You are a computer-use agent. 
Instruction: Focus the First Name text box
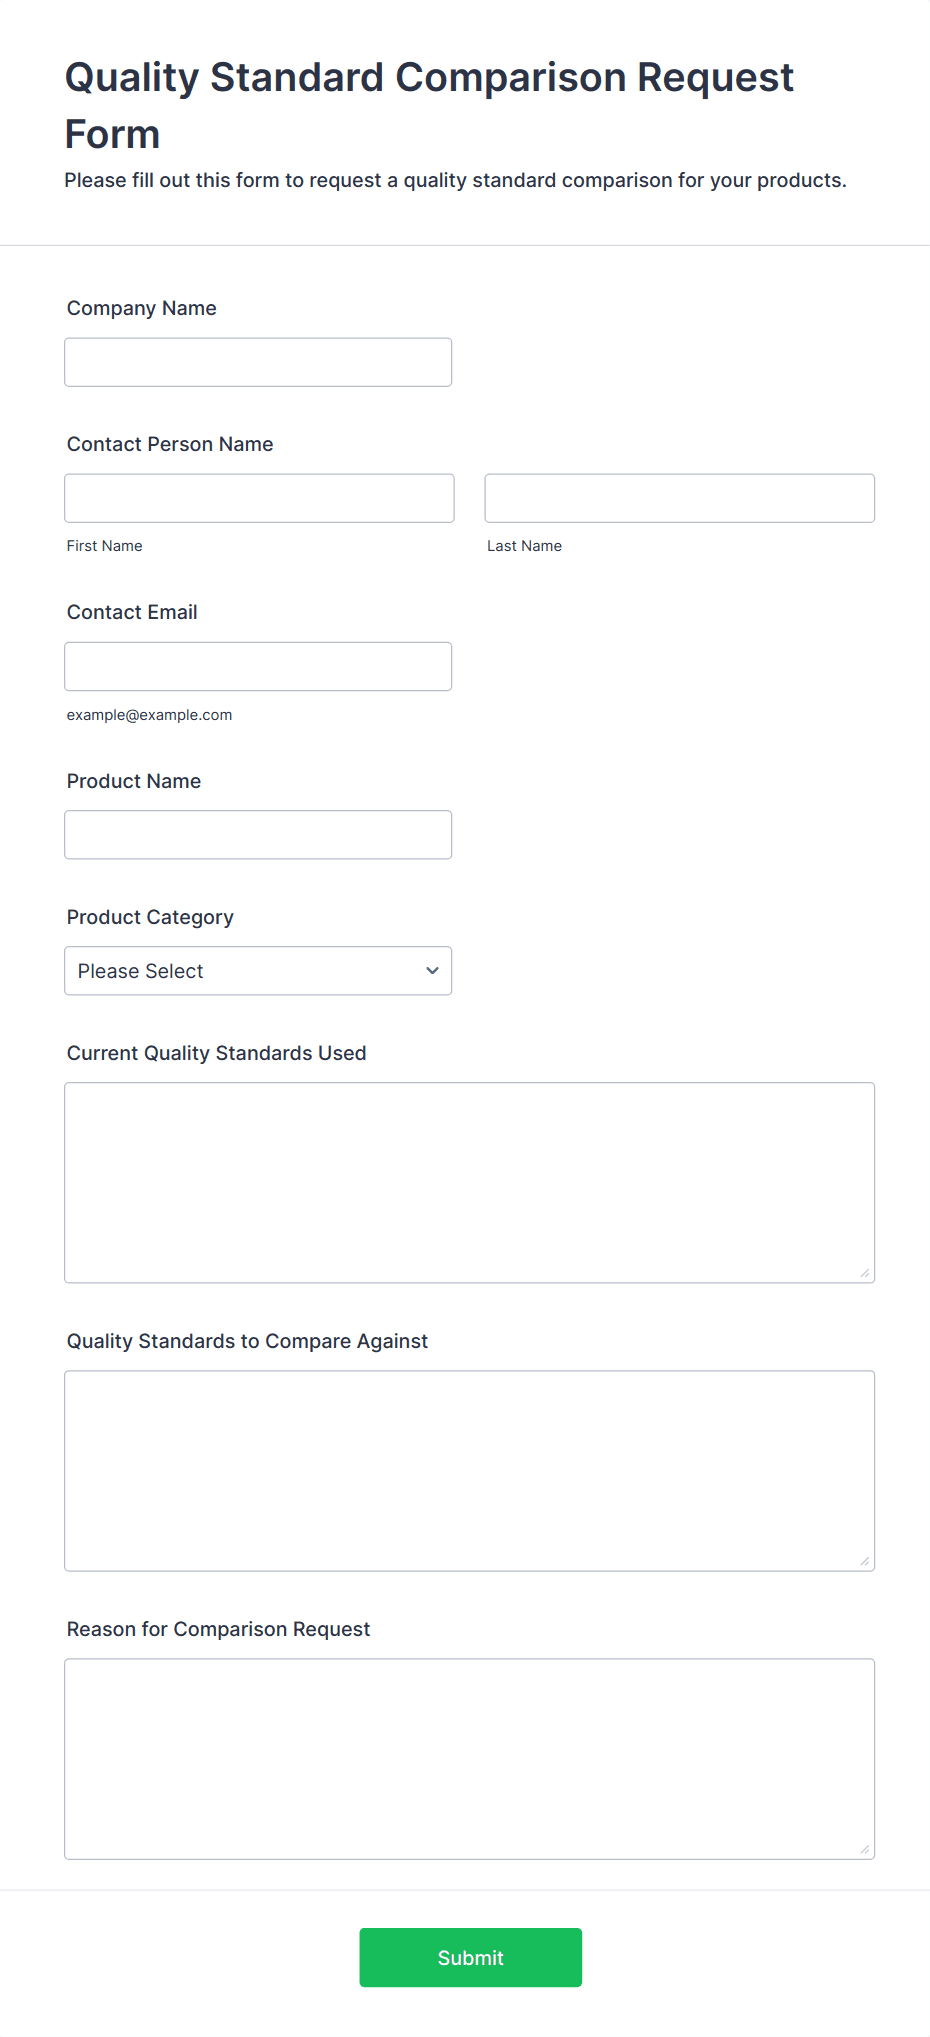click(x=259, y=498)
